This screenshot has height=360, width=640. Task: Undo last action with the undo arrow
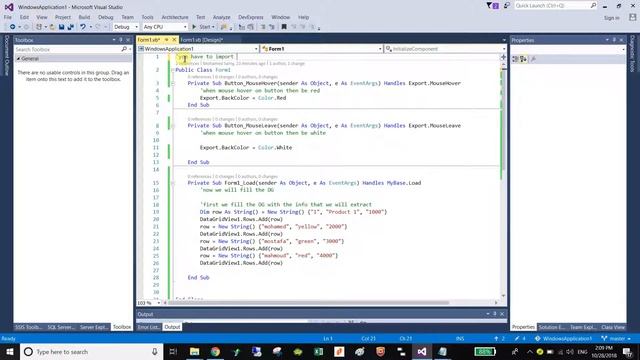coord(83,27)
